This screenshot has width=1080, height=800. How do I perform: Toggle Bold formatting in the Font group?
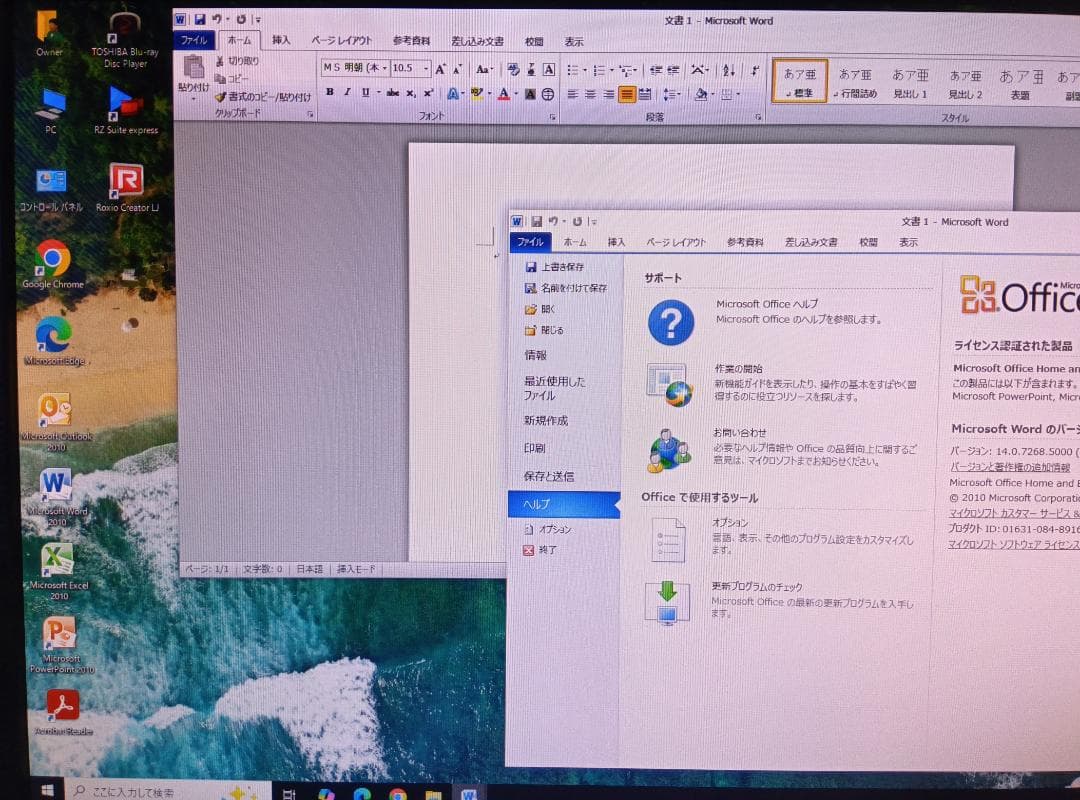click(330, 92)
